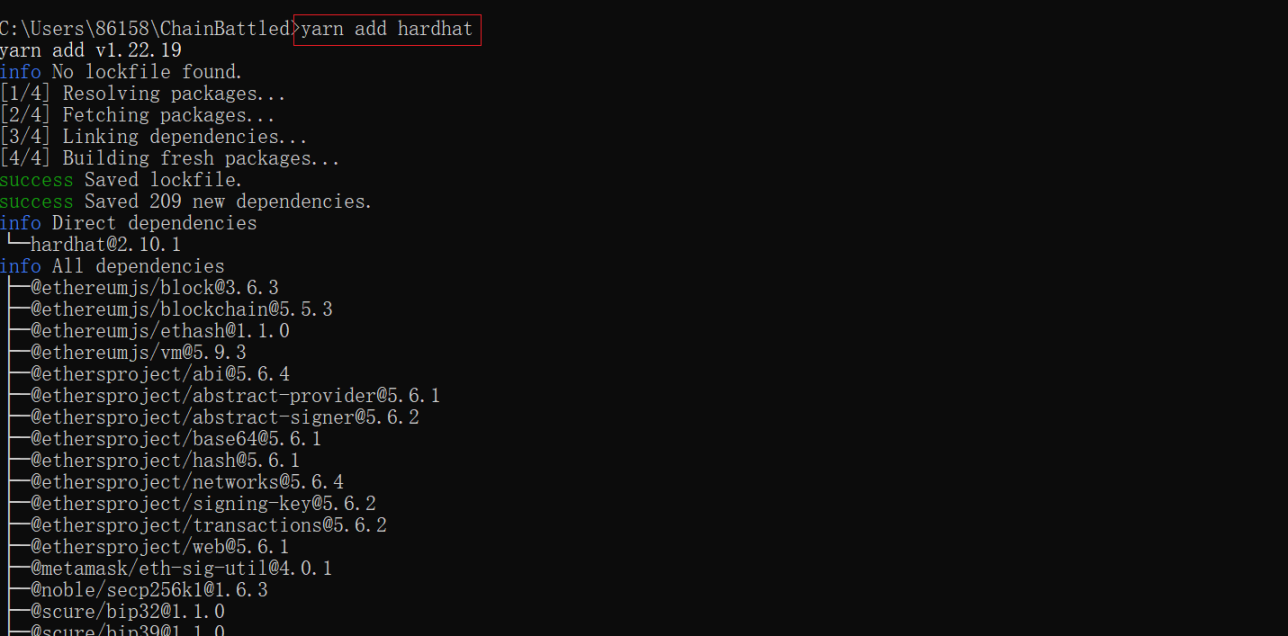This screenshot has height=636, width=1288.
Task: Click the "[4/4] Building fresh packages..." line
Action: click(170, 159)
